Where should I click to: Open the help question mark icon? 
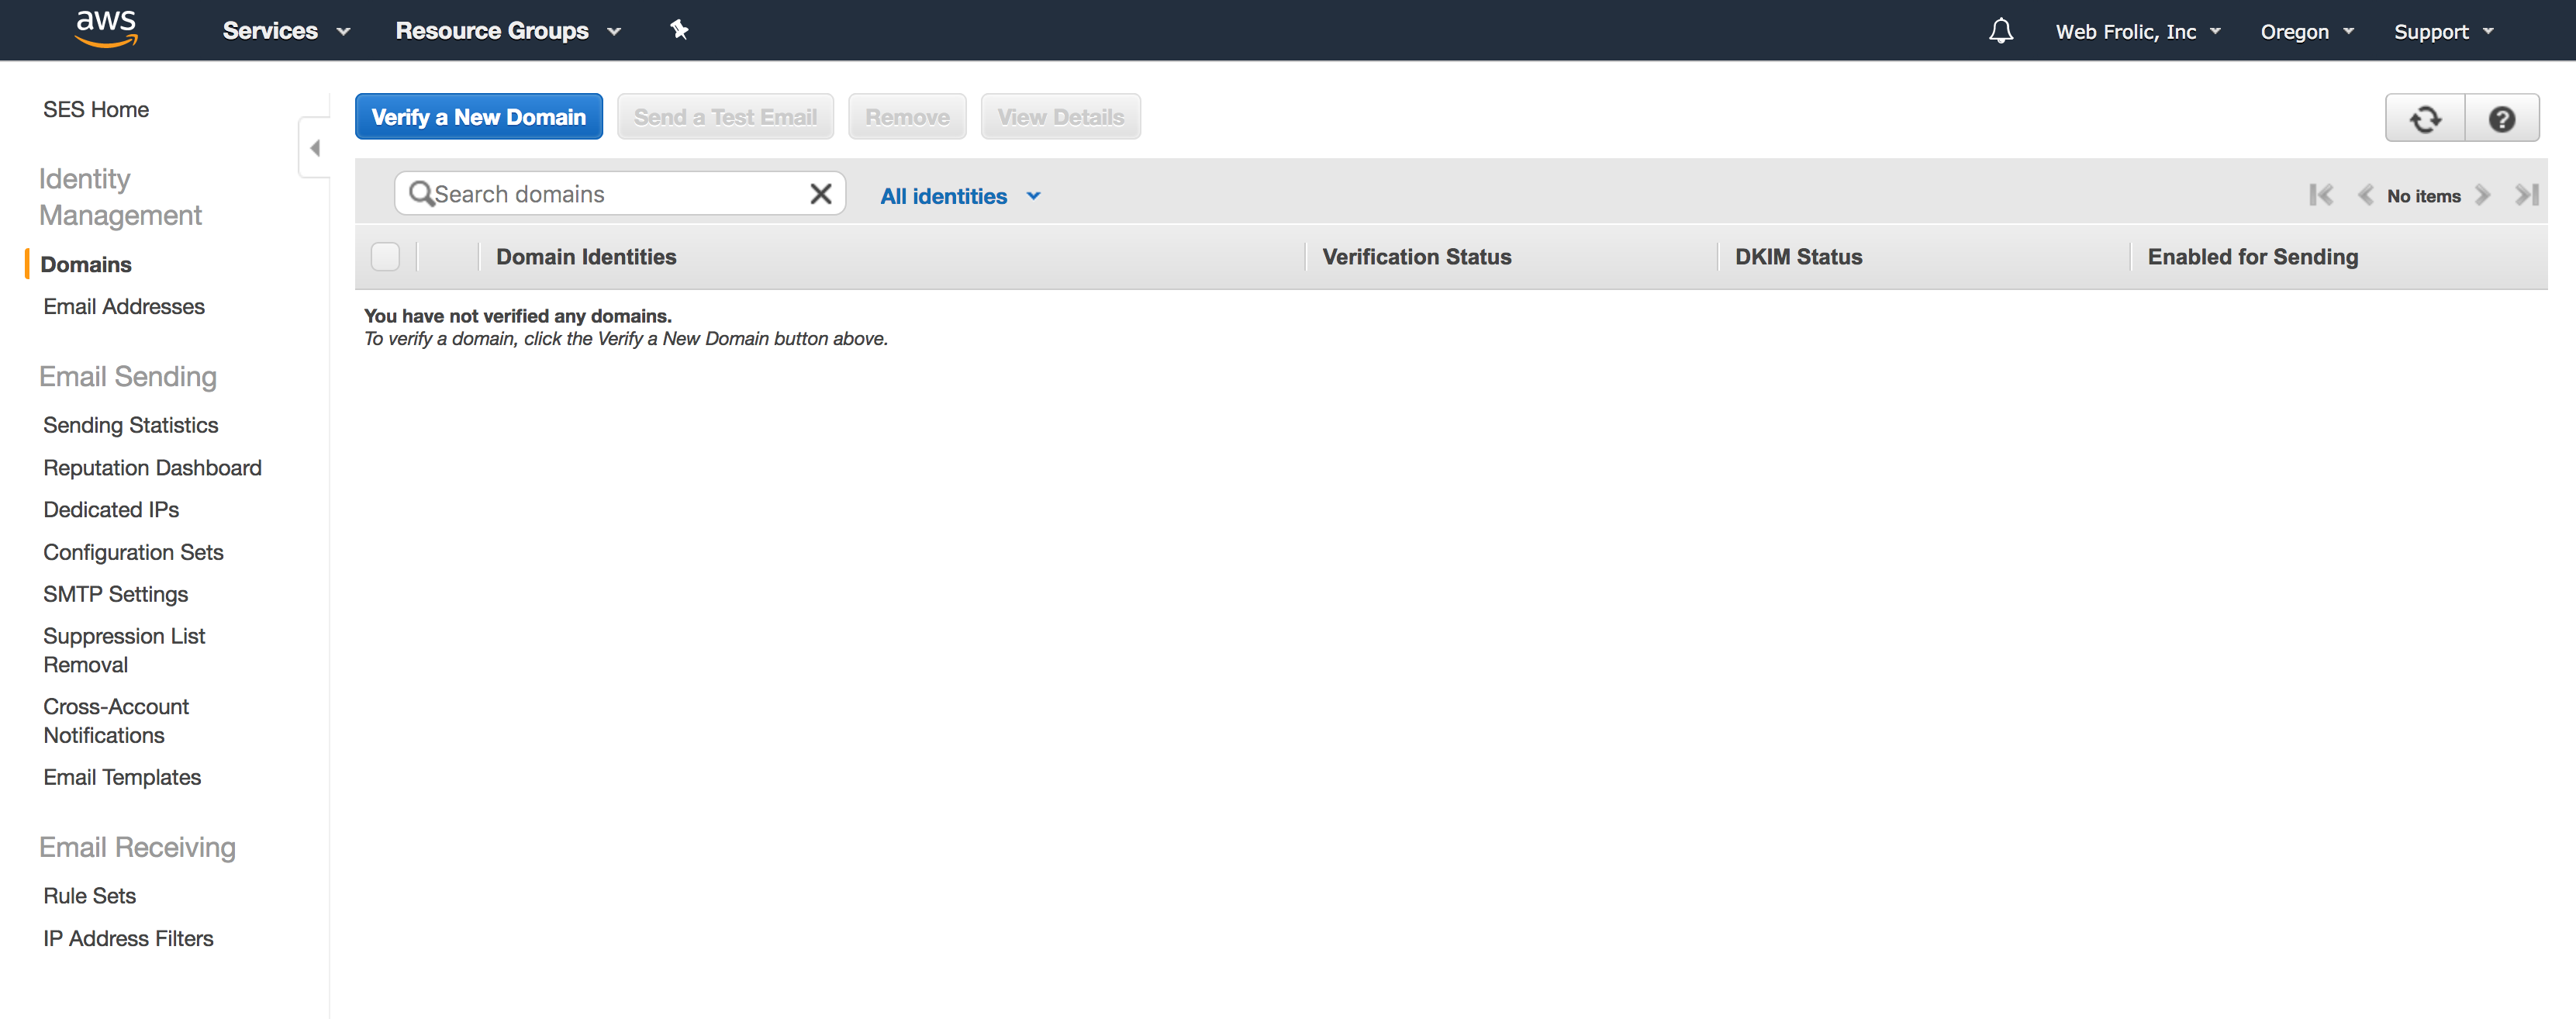[2501, 119]
